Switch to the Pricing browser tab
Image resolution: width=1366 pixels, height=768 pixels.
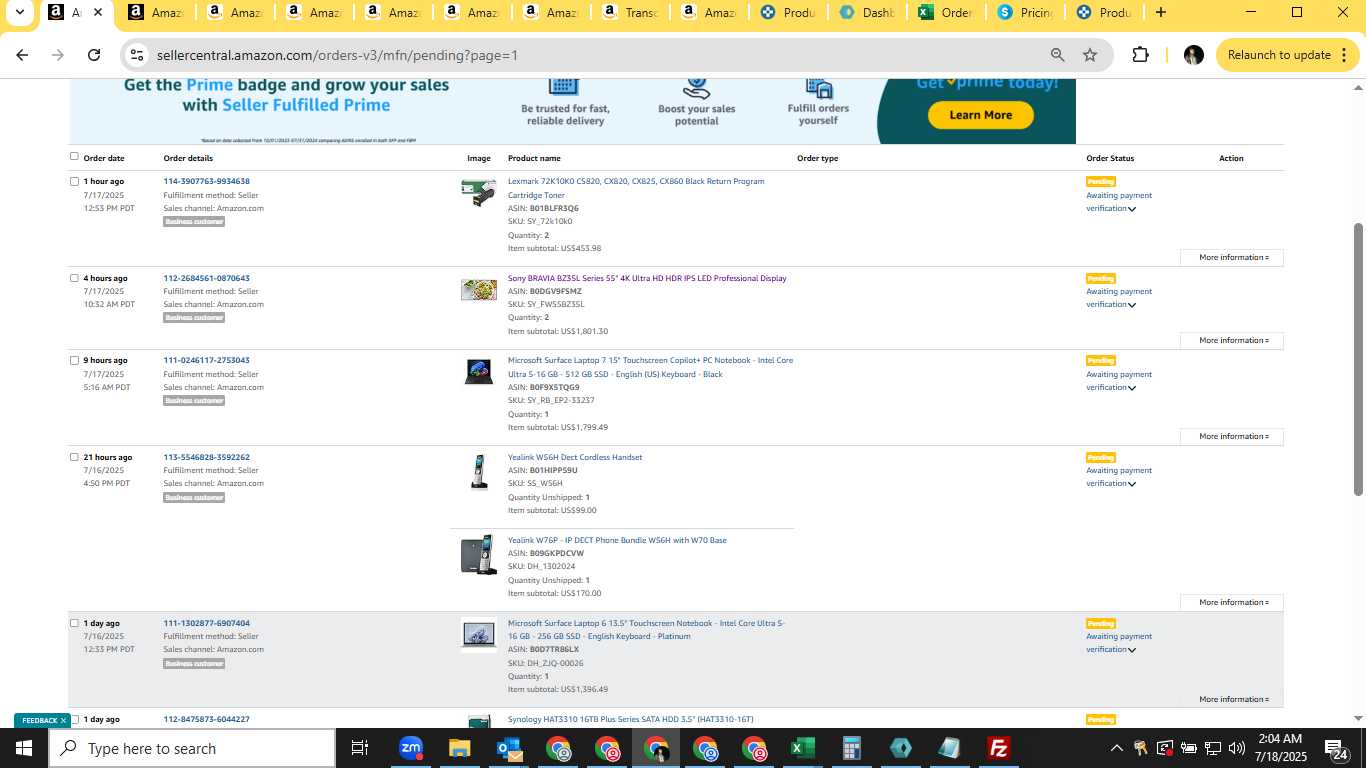[1026, 13]
